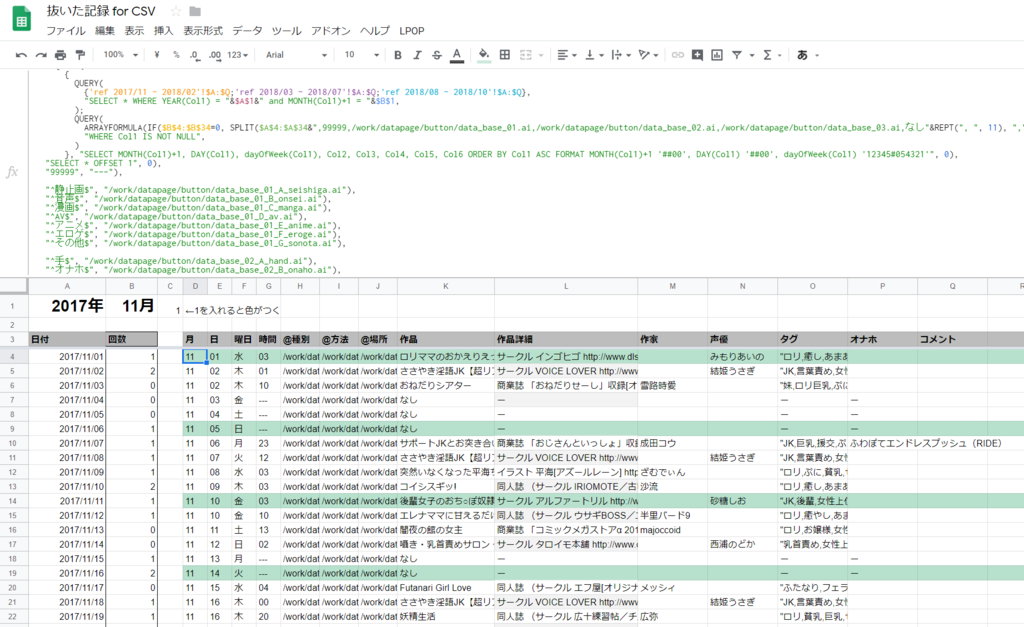Open the LPOP menu item
Image resolution: width=1024 pixels, height=627 pixels.
click(x=412, y=31)
